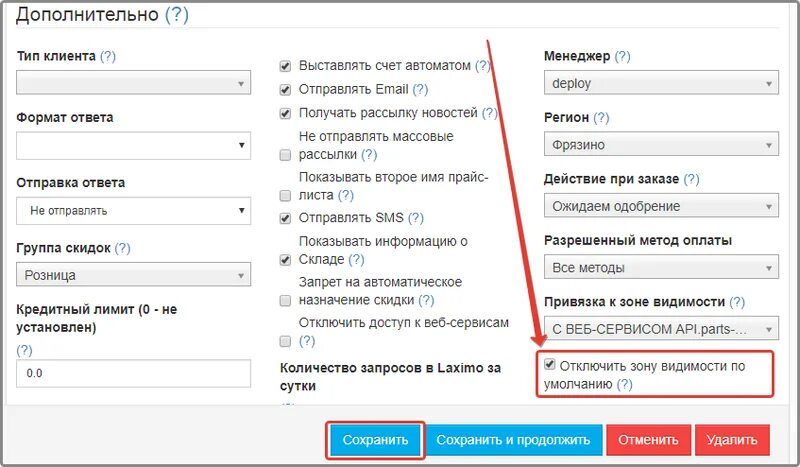Check Отключить доступ к веб-сервисам checkbox
The width and height of the screenshot is (800, 467).
(x=285, y=341)
